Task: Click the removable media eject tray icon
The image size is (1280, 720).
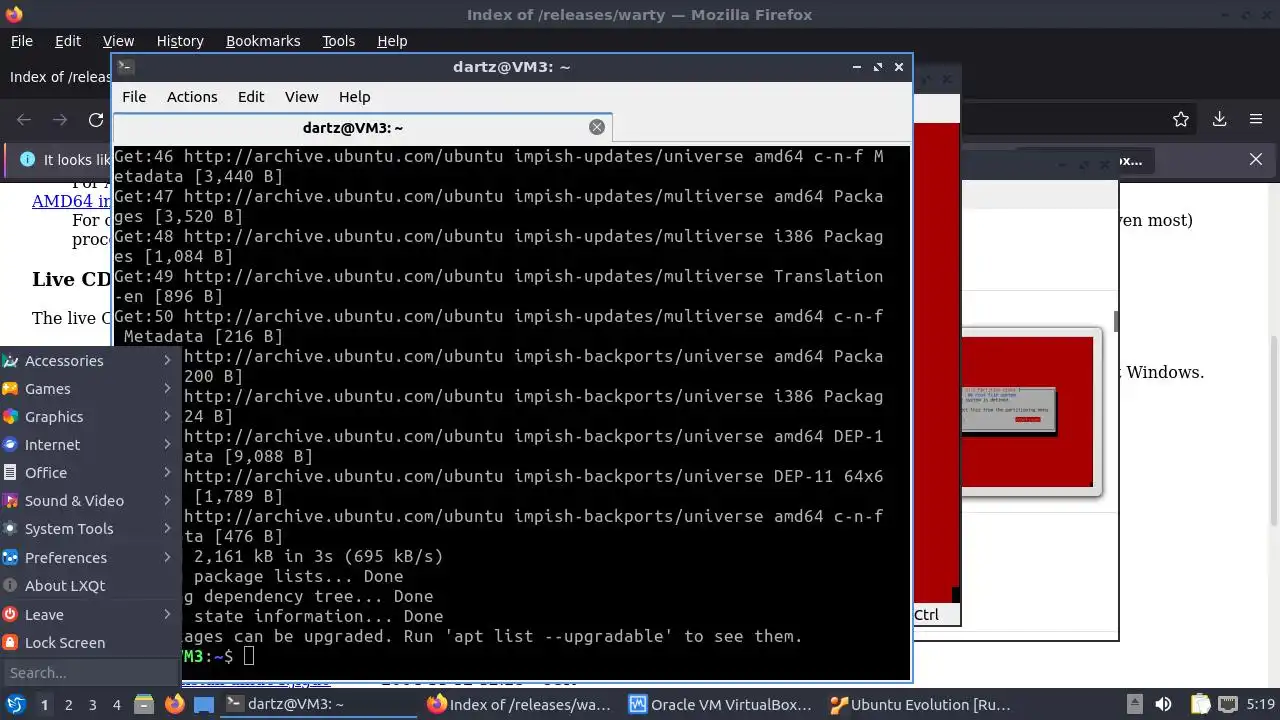Action: (1134, 704)
